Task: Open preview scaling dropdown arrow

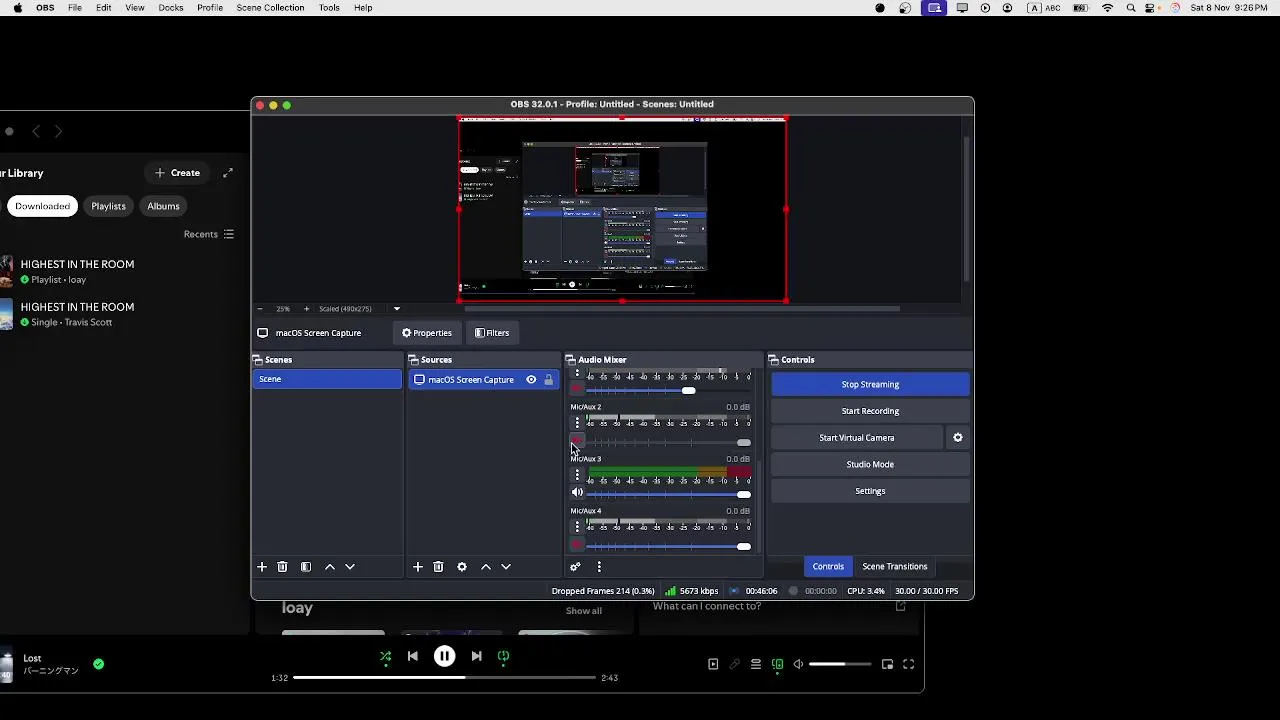Action: [x=397, y=309]
